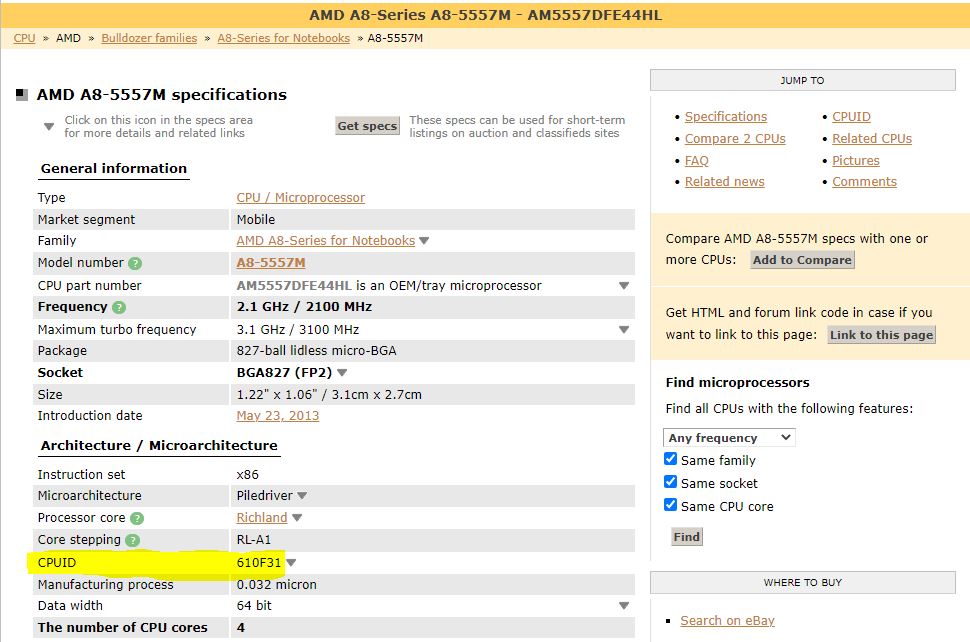Expand the Richland core arrow
This screenshot has width=970, height=642.
tap(297, 518)
